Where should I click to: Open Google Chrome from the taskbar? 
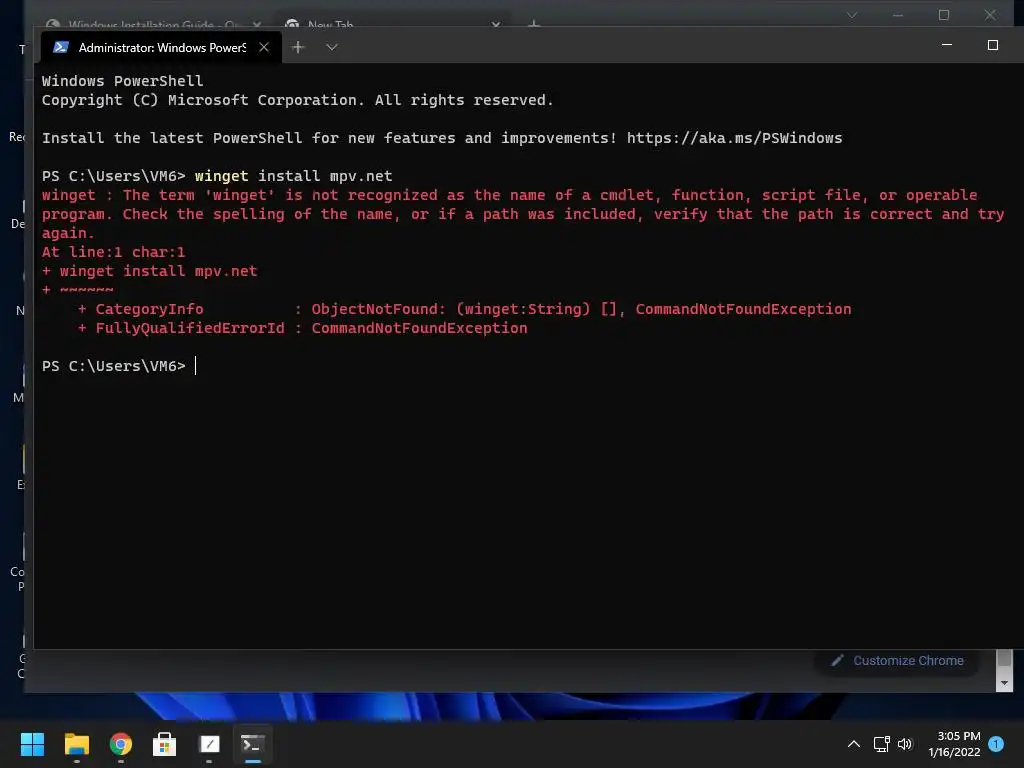(x=121, y=744)
